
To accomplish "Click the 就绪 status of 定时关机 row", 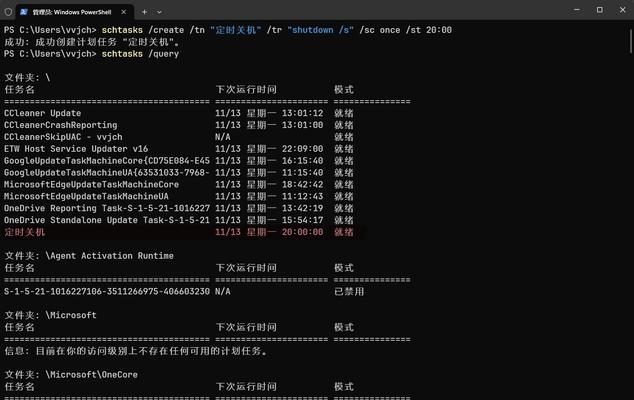I will click(x=344, y=232).
